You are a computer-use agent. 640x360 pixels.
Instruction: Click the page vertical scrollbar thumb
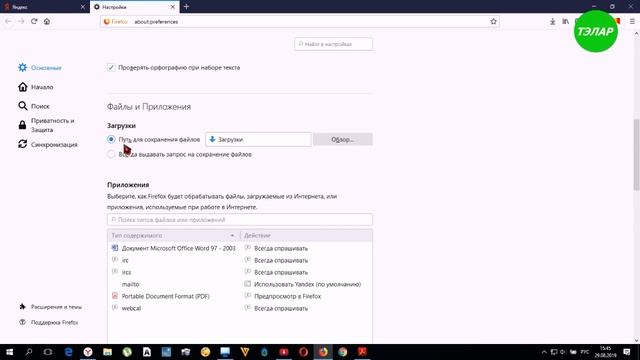636,154
